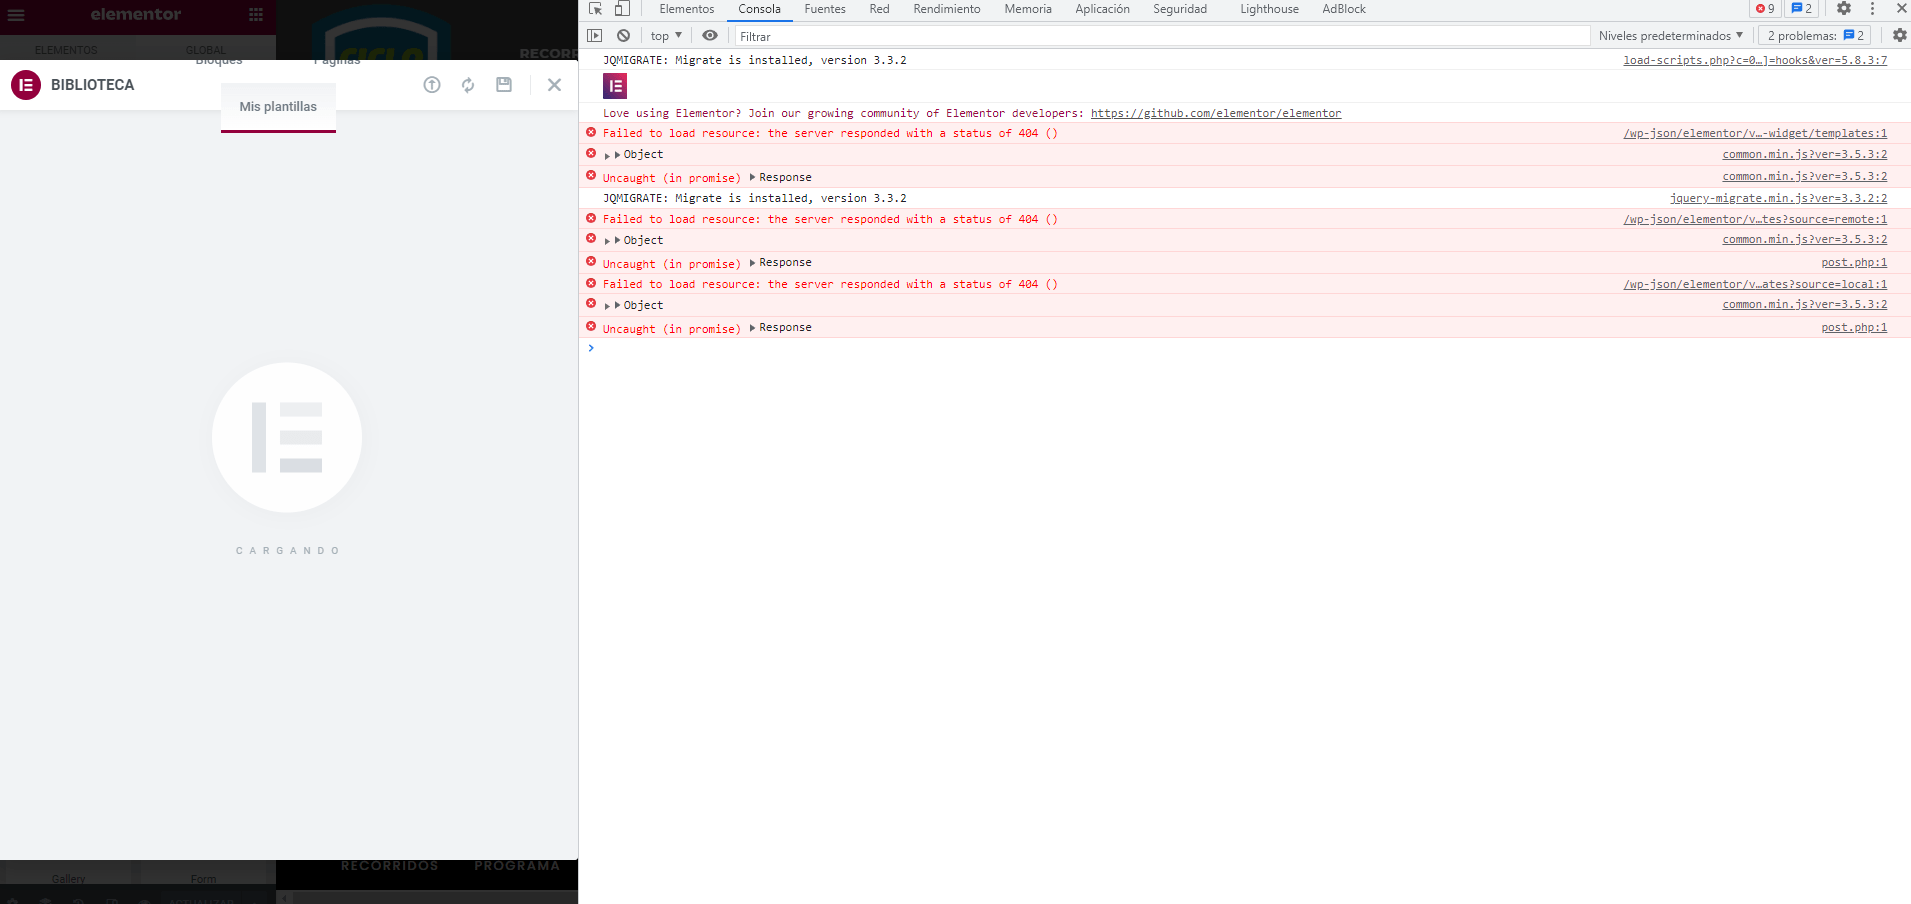
Task: Open the wp-json source=remote:1 link
Action: coord(1755,220)
